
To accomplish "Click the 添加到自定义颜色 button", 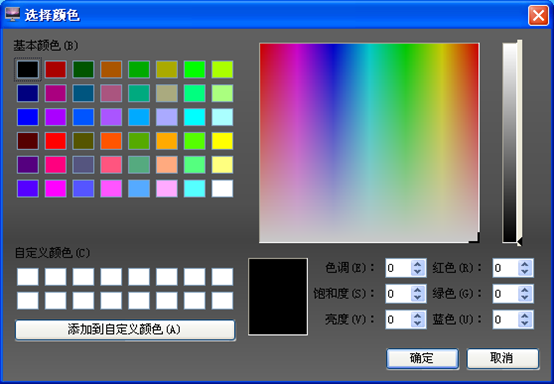I will [x=125, y=330].
